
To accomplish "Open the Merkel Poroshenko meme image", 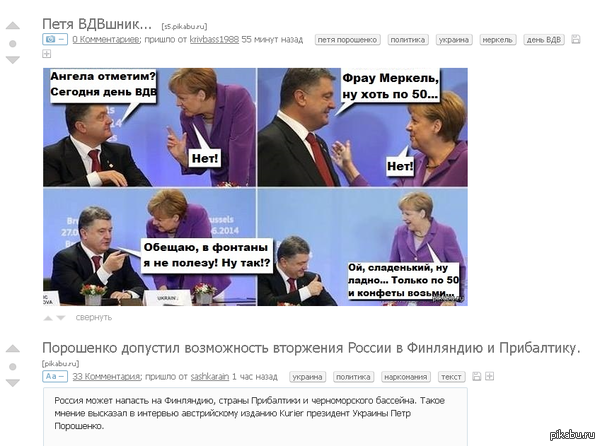I will click(255, 187).
